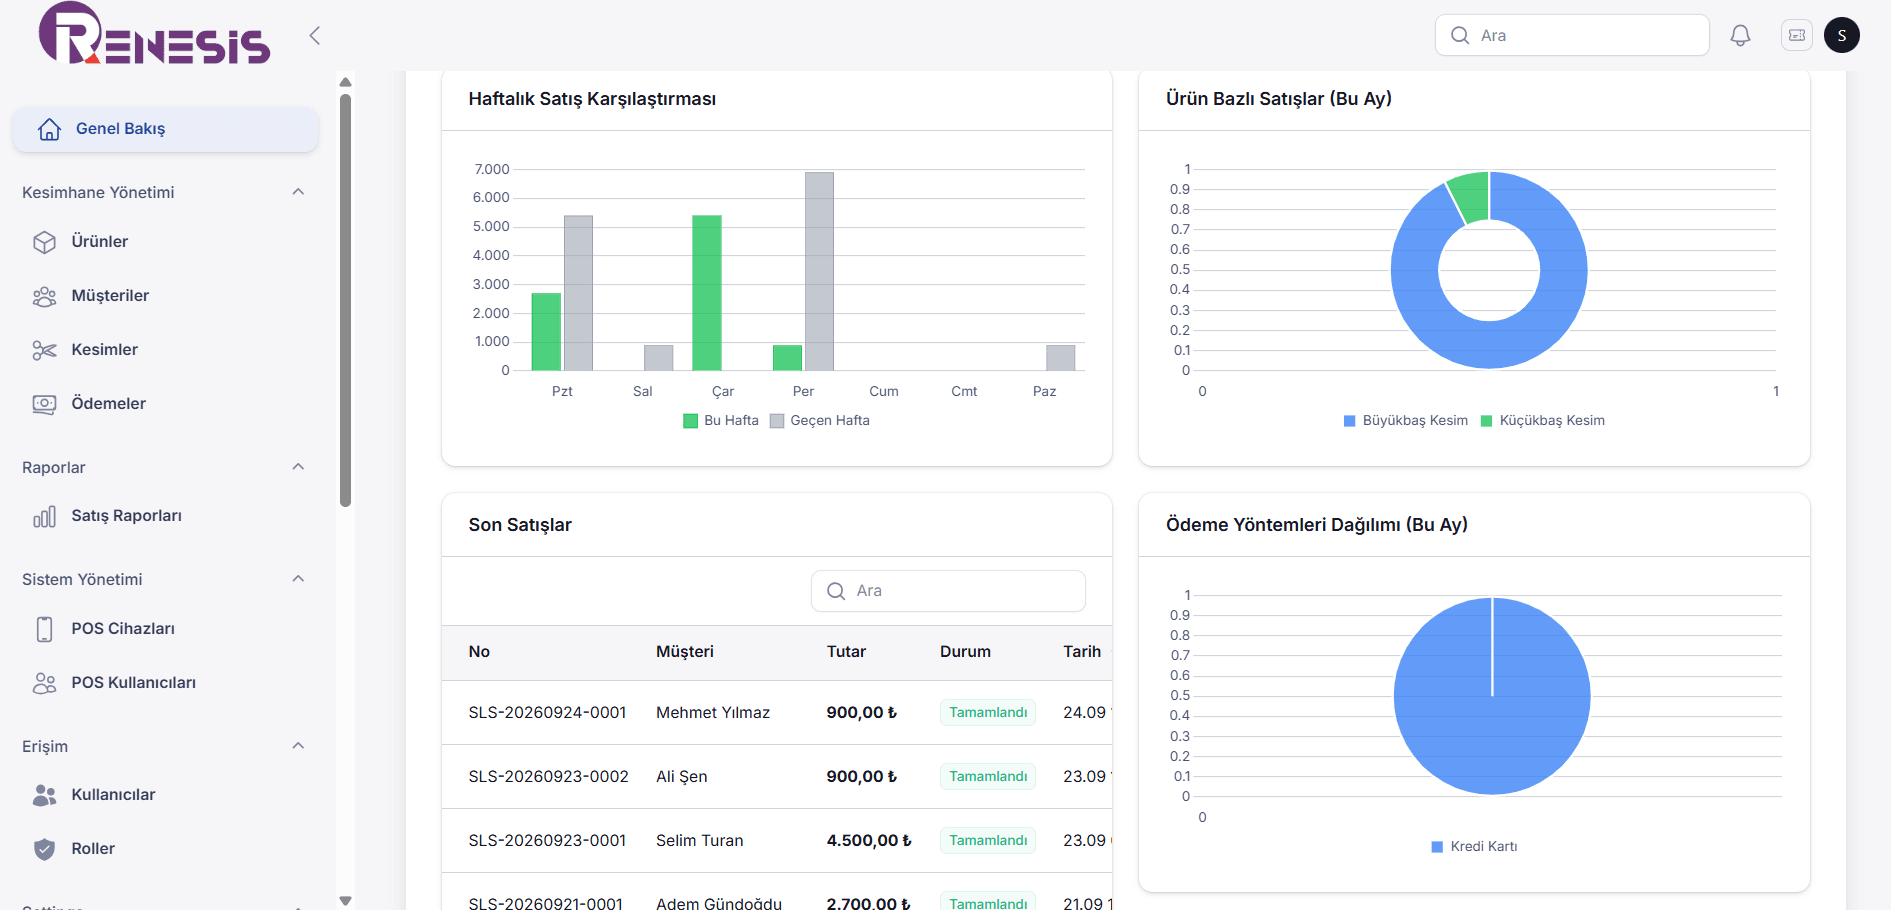Collapse the Kesimhane Yönetimi section

(x=298, y=192)
